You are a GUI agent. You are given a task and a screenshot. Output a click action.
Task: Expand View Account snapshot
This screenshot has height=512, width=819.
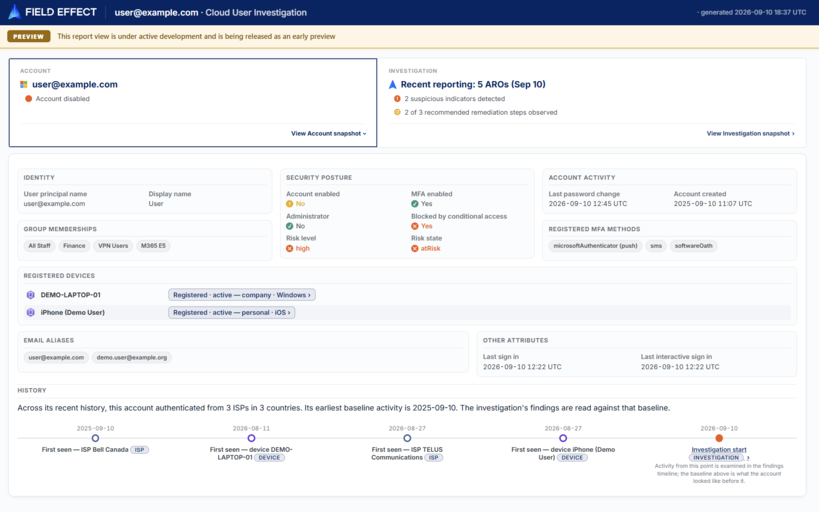click(x=329, y=134)
